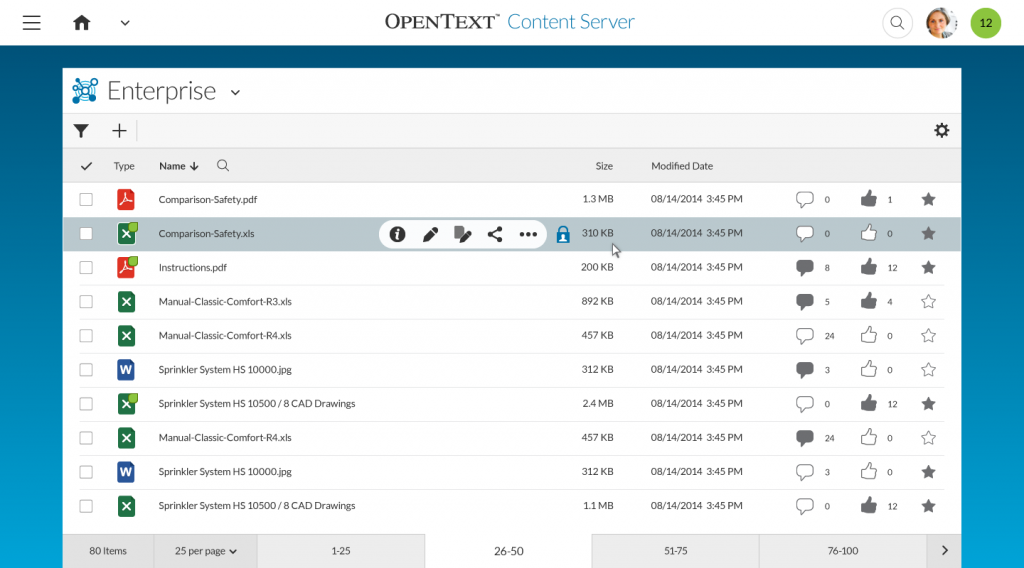This screenshot has height=568, width=1024.
Task: Toggle star on Instructions.pdf
Action: 928,267
